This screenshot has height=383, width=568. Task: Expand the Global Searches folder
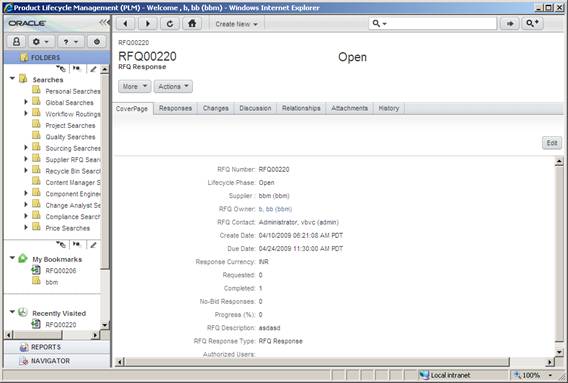point(26,102)
